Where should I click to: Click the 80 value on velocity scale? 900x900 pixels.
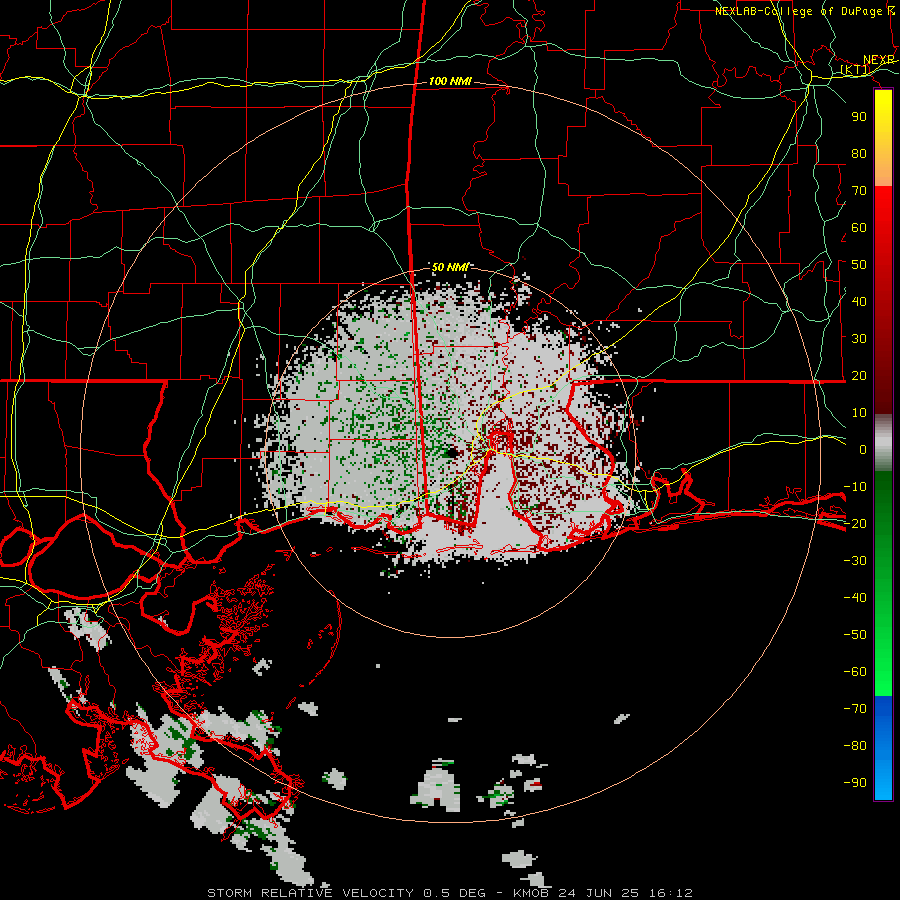click(x=859, y=154)
